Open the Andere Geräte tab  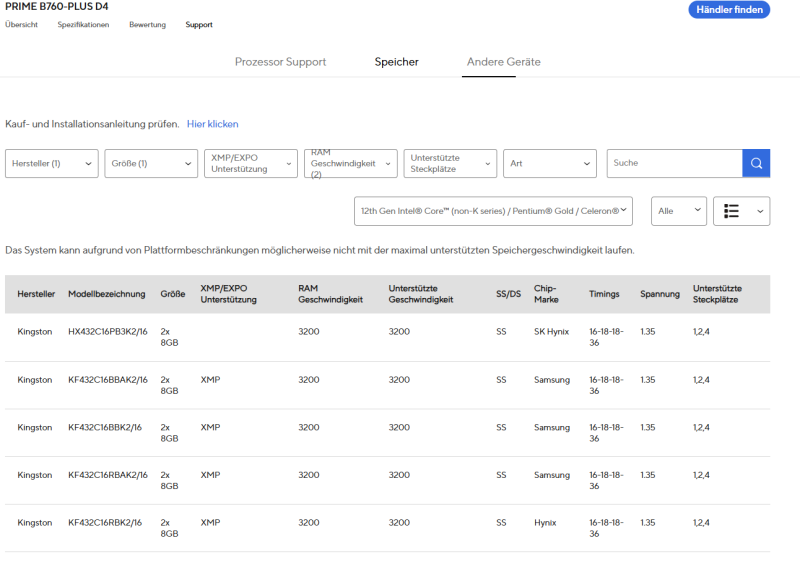(504, 62)
